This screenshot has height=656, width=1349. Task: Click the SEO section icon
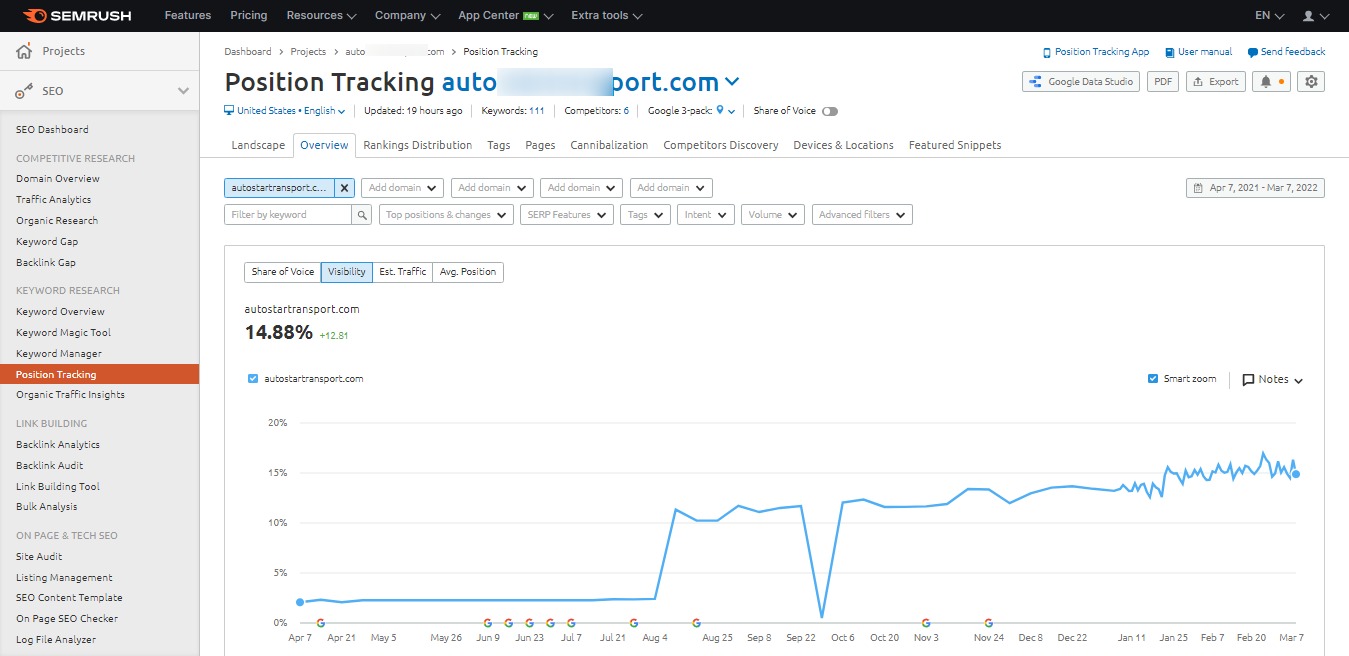[24, 91]
